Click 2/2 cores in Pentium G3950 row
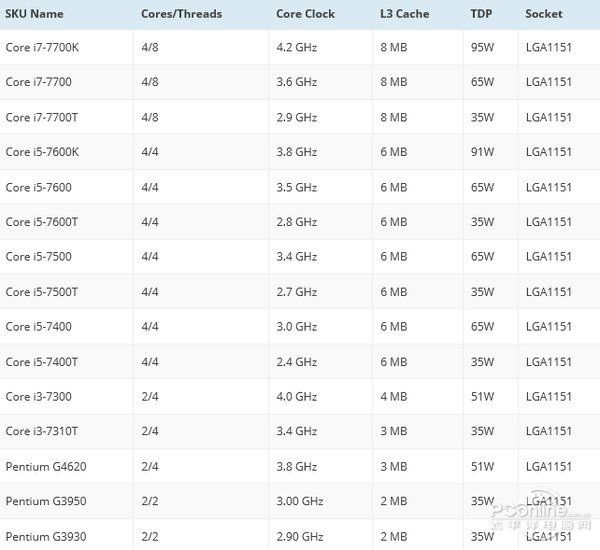 pos(150,501)
